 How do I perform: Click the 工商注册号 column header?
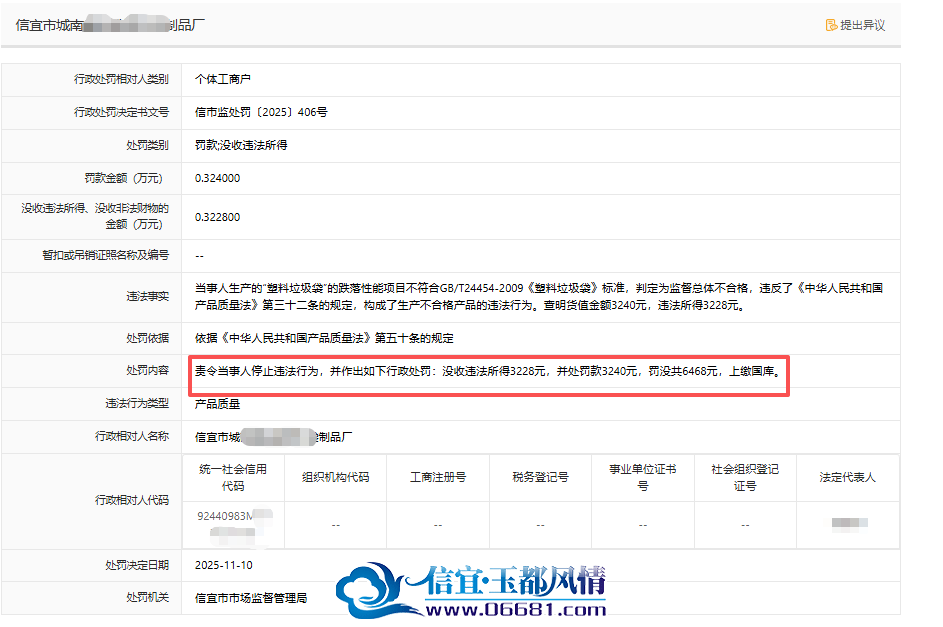tap(438, 477)
